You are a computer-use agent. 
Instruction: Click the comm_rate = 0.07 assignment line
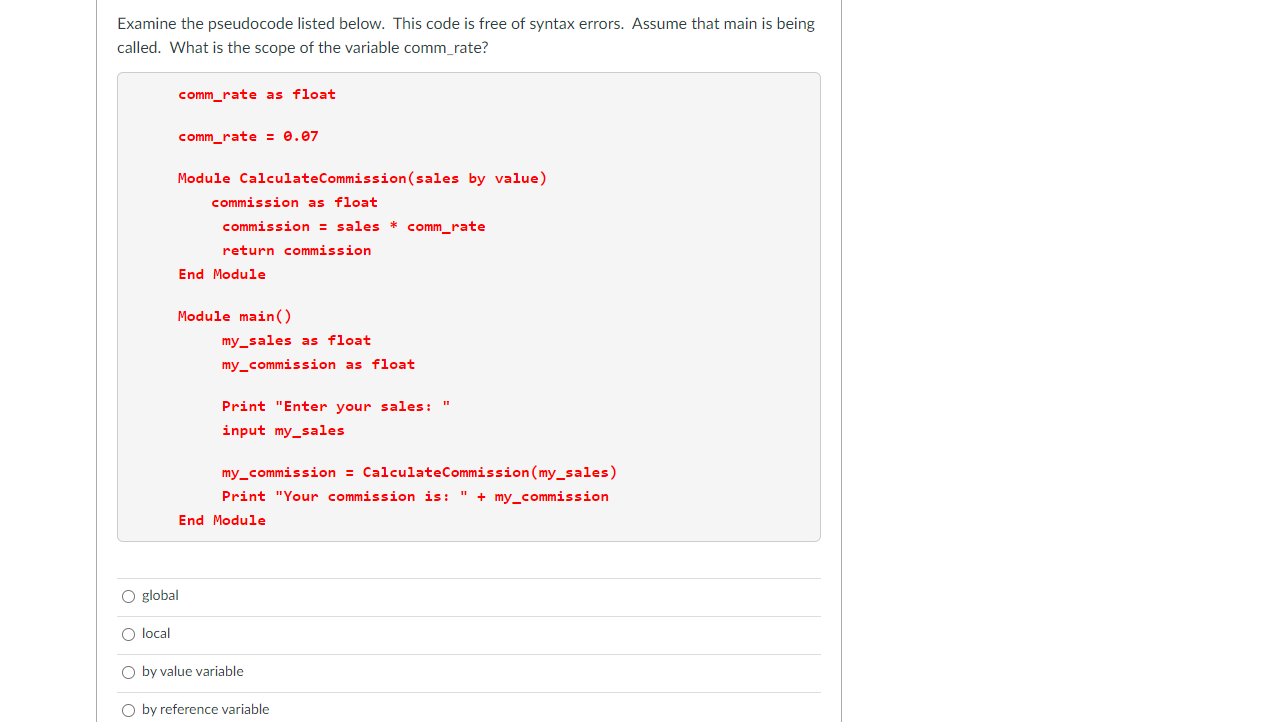coord(248,136)
